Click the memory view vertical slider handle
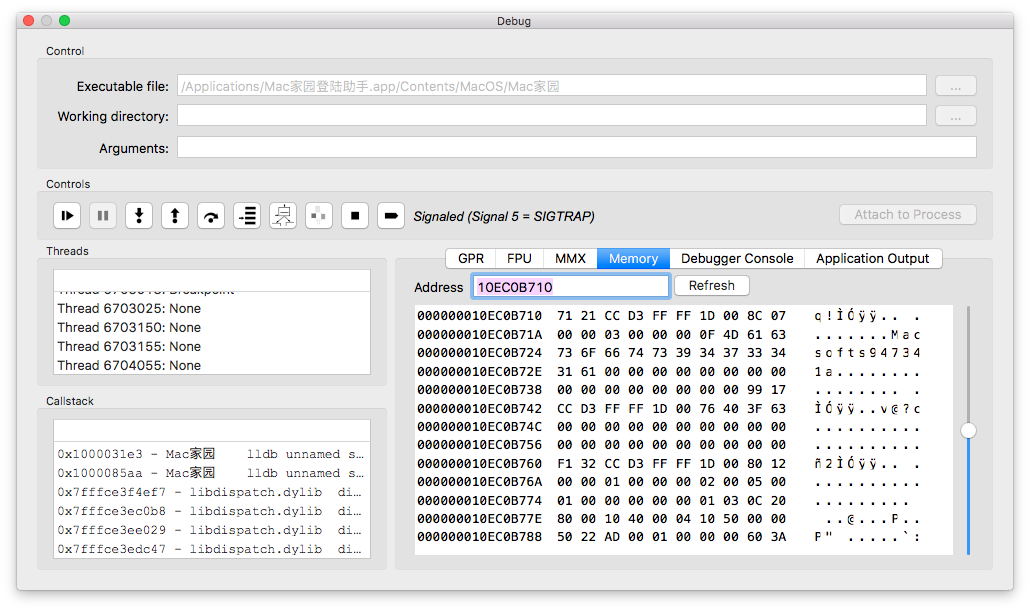Screen dimensions: 1030x611 coord(968,430)
